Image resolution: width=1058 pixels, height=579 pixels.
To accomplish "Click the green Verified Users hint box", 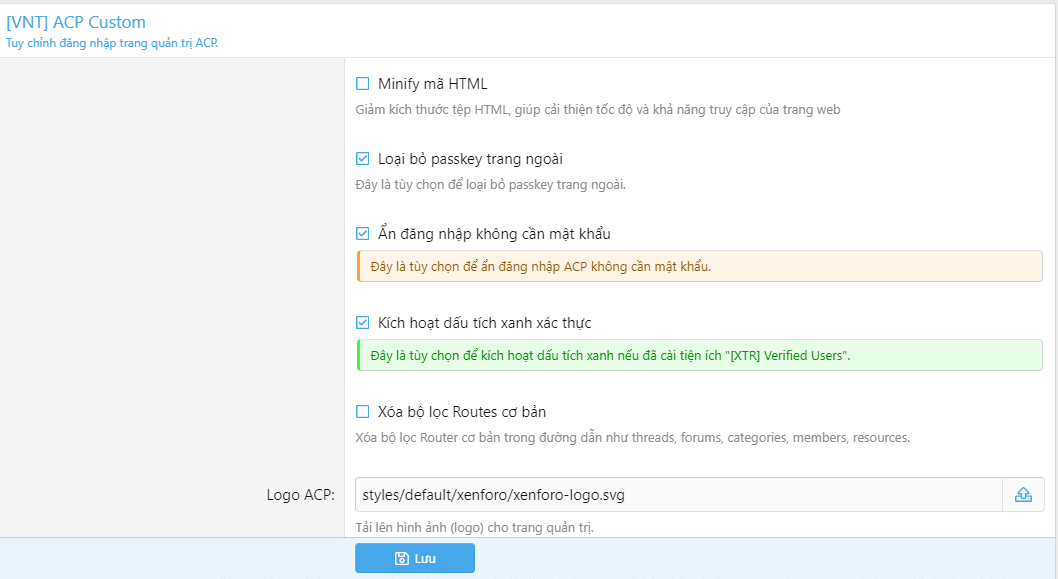I will tap(699, 356).
